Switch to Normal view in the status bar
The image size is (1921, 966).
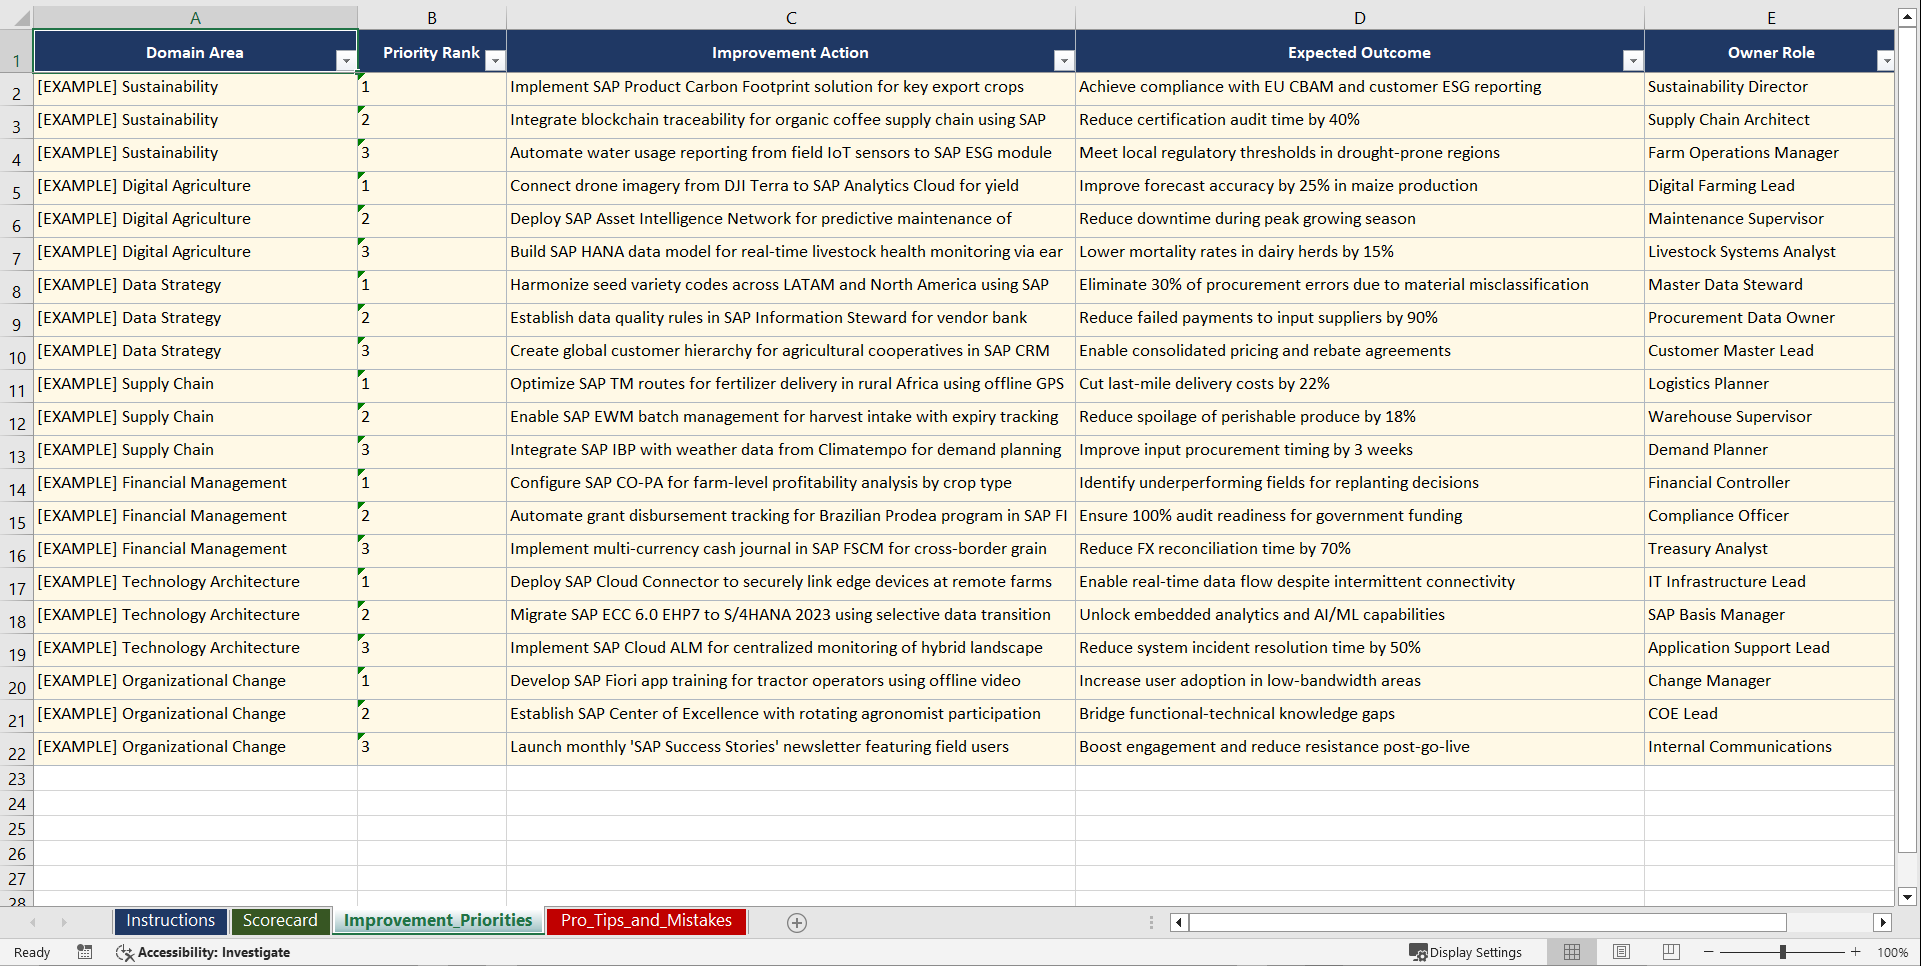pos(1571,952)
